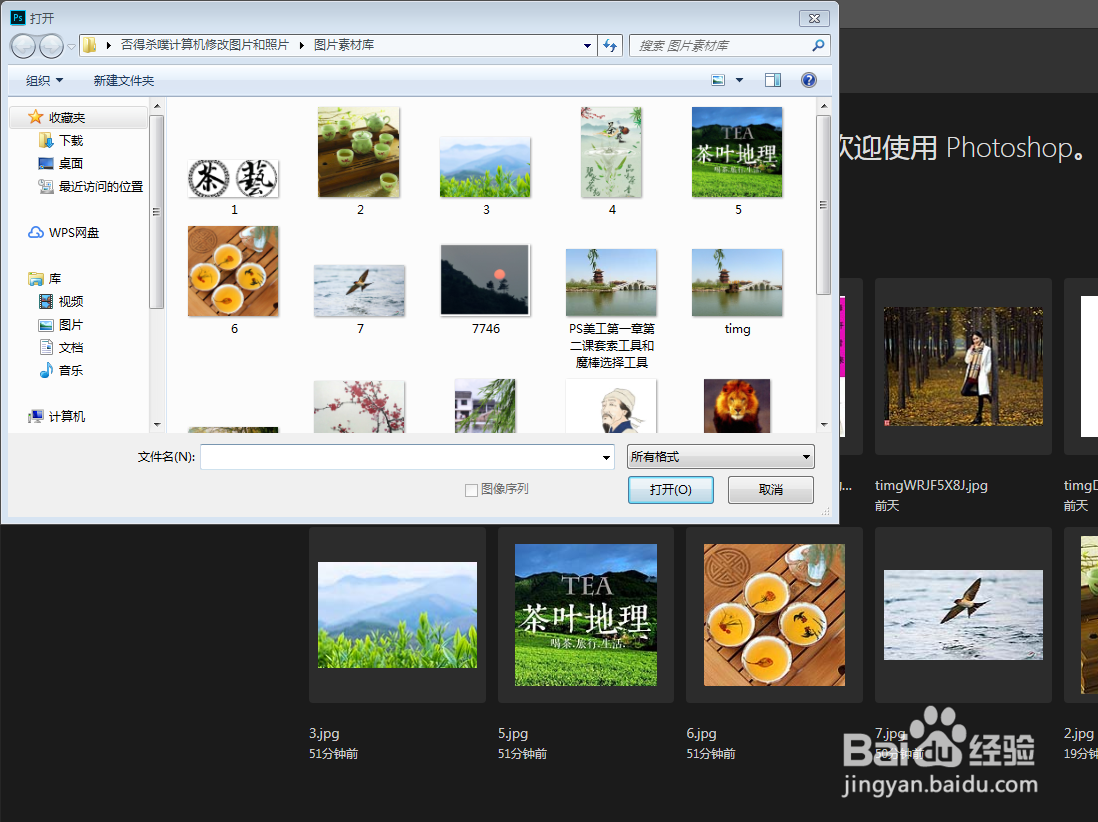The width and height of the screenshot is (1098, 822).
Task: Enable the 图像序列 checkbox
Action: pyautogui.click(x=471, y=490)
